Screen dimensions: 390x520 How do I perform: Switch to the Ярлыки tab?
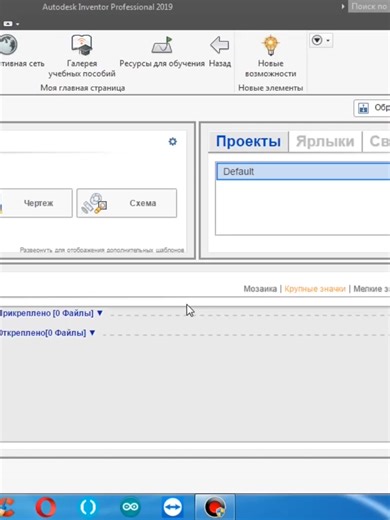(x=325, y=141)
